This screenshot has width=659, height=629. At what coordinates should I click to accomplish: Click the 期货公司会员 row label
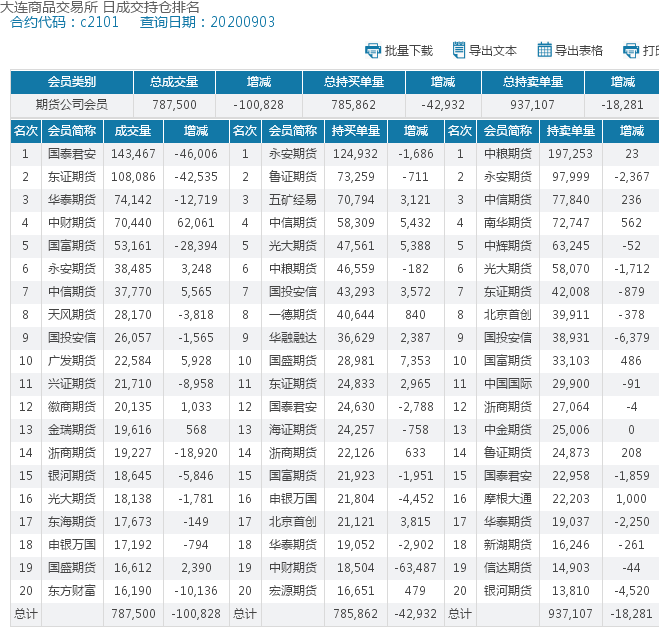tap(72, 105)
